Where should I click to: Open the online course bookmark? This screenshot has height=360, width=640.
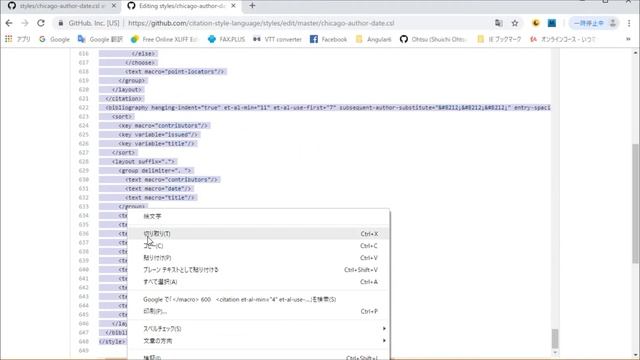point(563,39)
